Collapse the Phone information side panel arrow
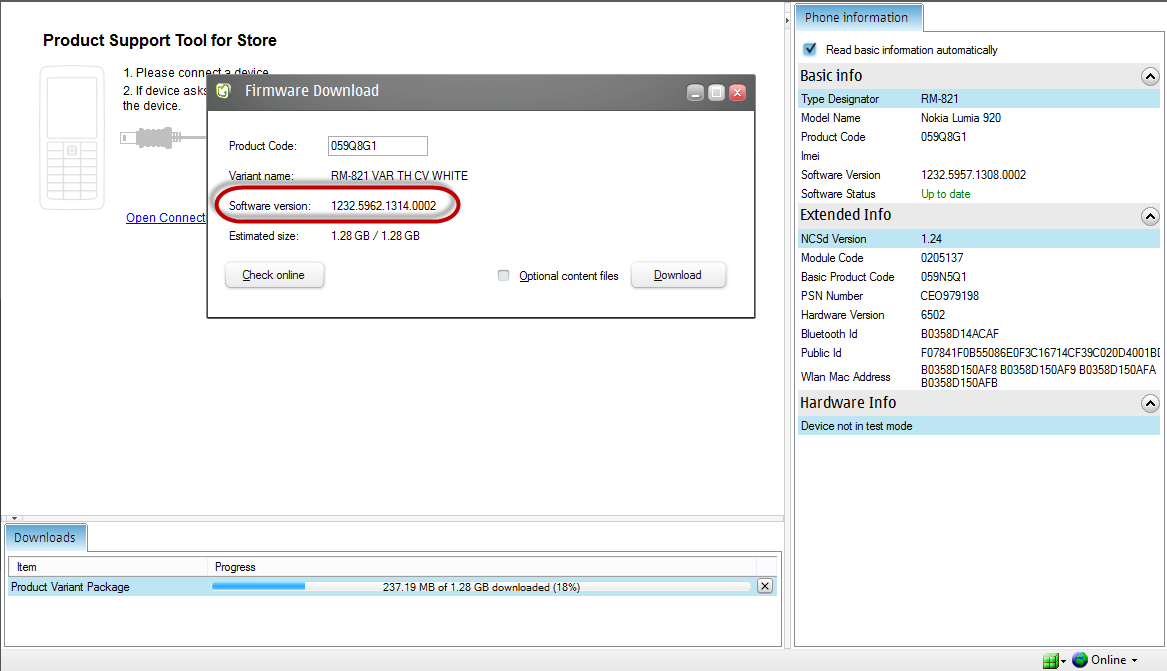 [x=787, y=21]
